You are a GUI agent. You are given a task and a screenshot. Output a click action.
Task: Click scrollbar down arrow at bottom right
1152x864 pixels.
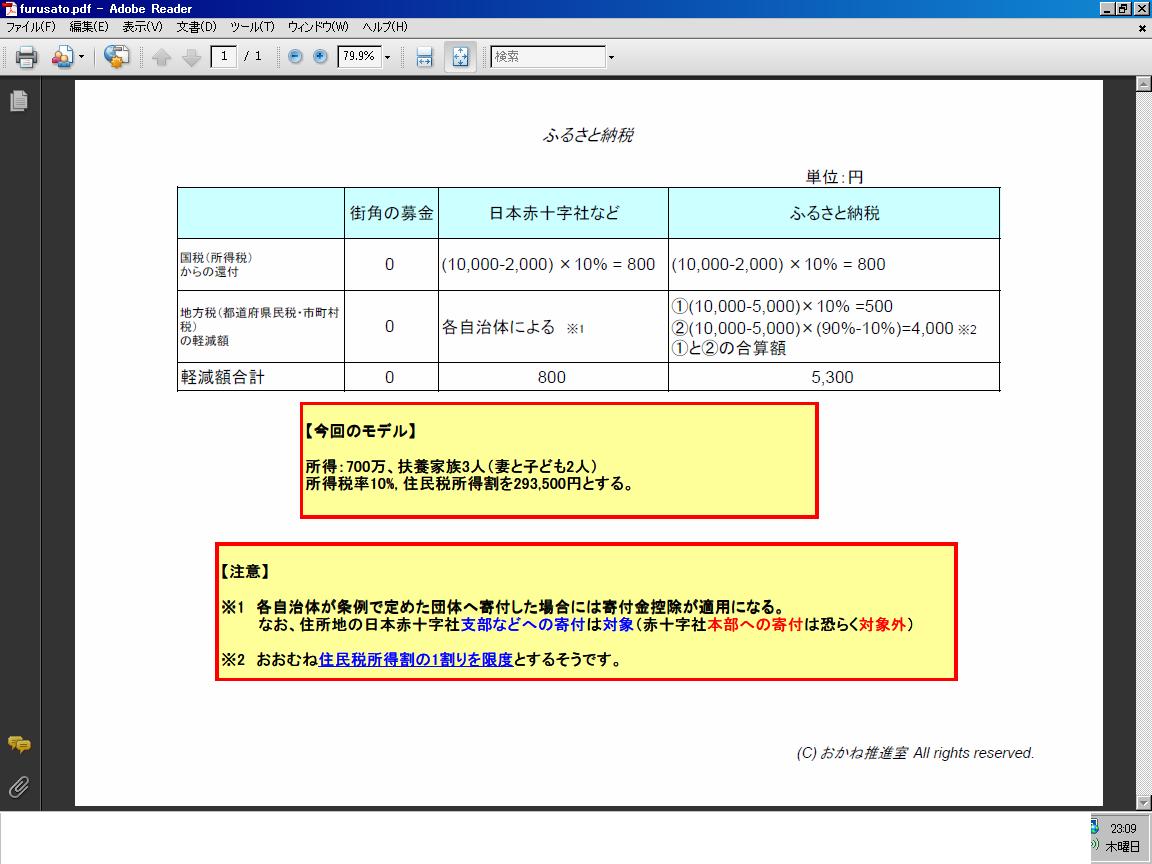1143,802
